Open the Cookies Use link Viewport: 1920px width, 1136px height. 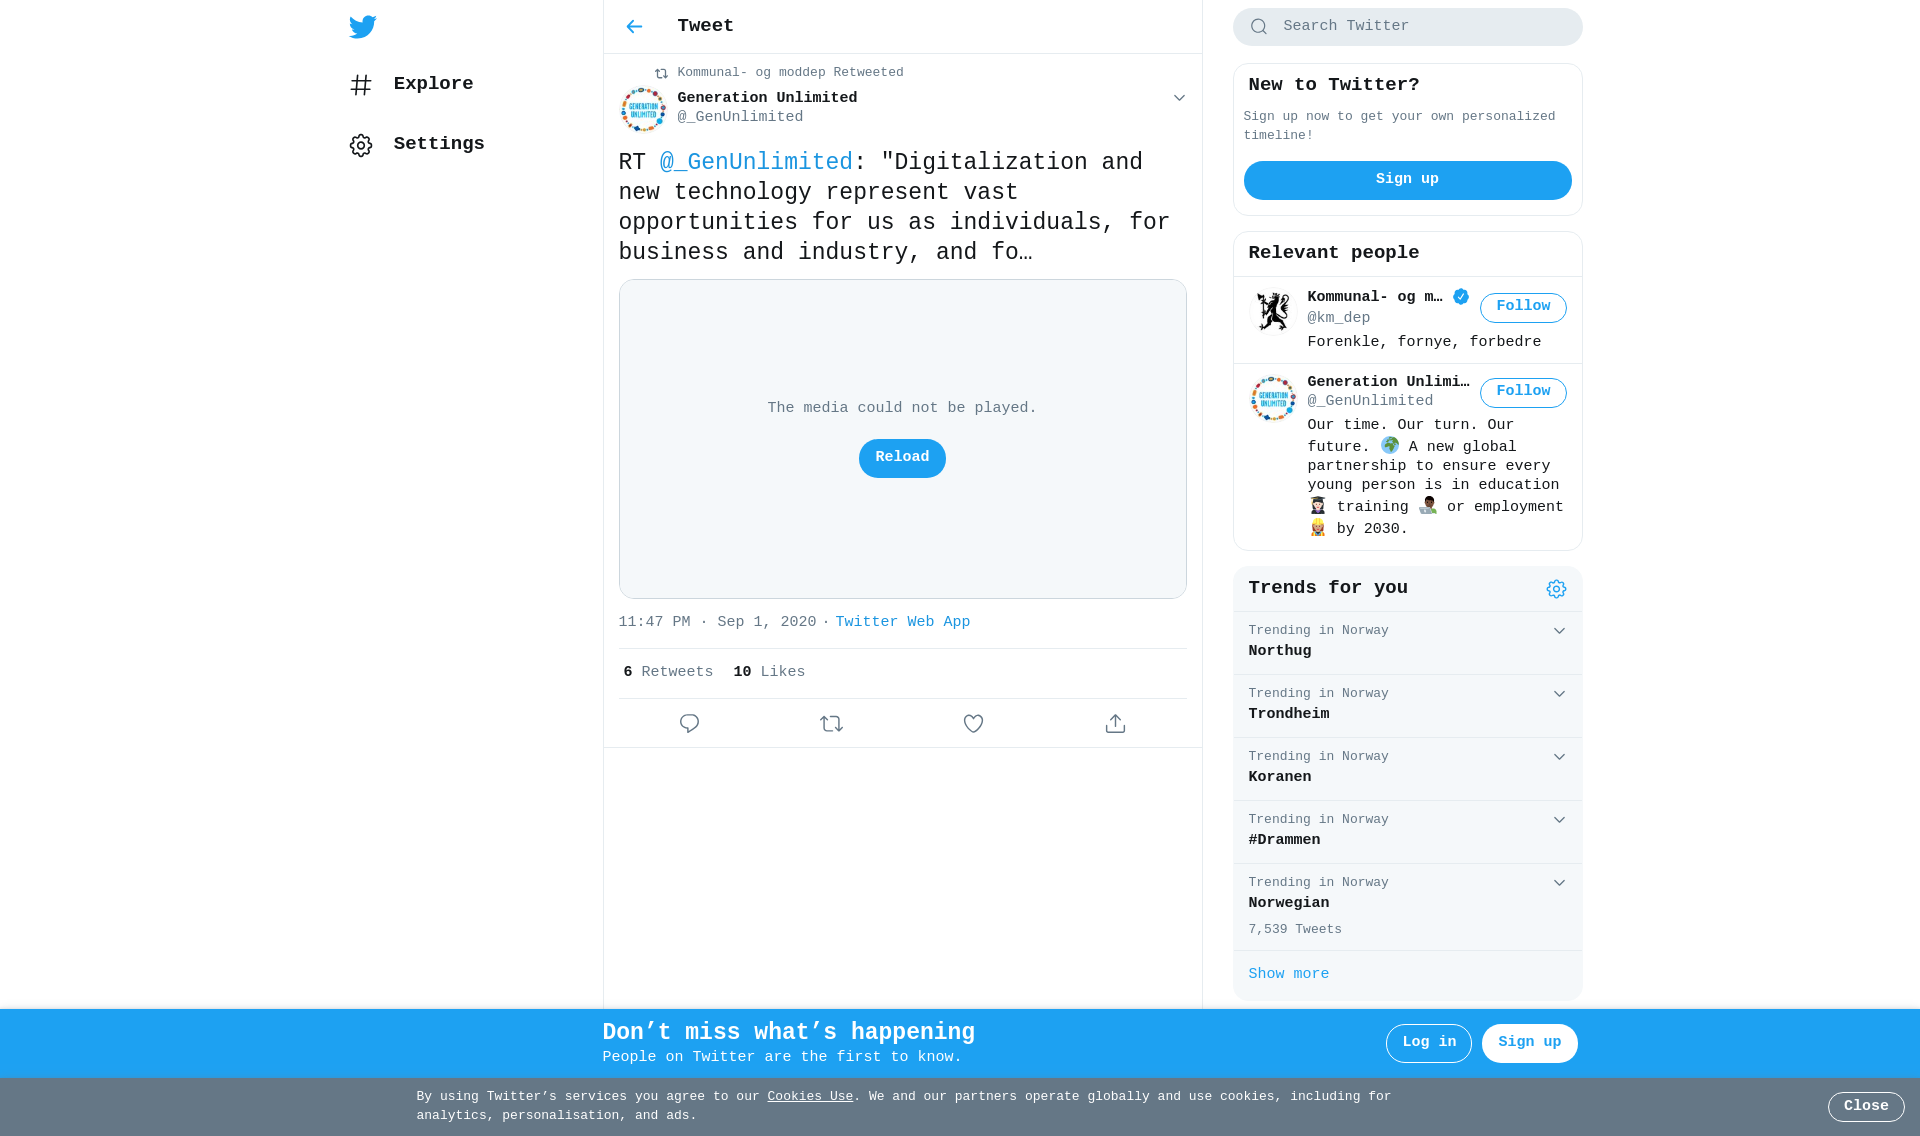pos(810,1097)
